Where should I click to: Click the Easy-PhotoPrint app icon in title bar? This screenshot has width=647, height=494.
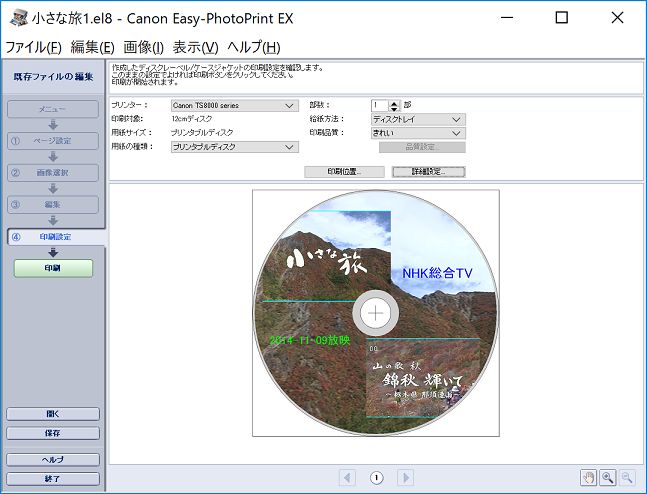click(19, 18)
